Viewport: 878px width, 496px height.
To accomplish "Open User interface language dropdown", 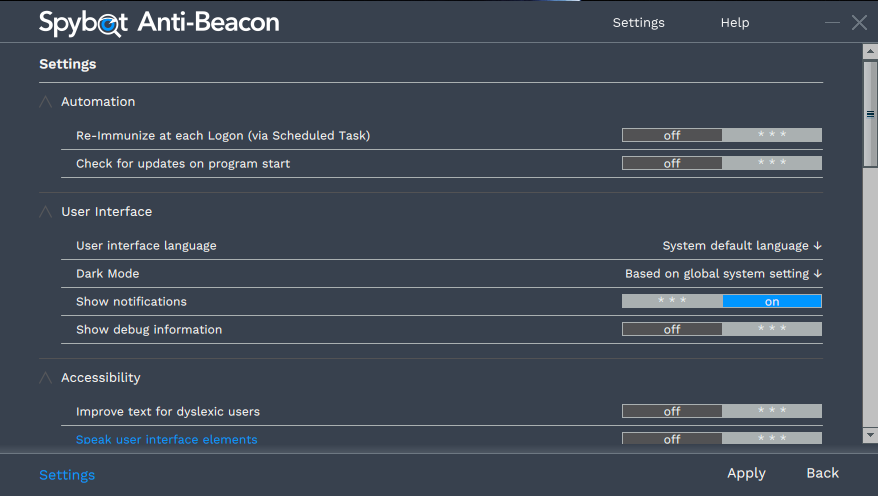I will click(742, 246).
